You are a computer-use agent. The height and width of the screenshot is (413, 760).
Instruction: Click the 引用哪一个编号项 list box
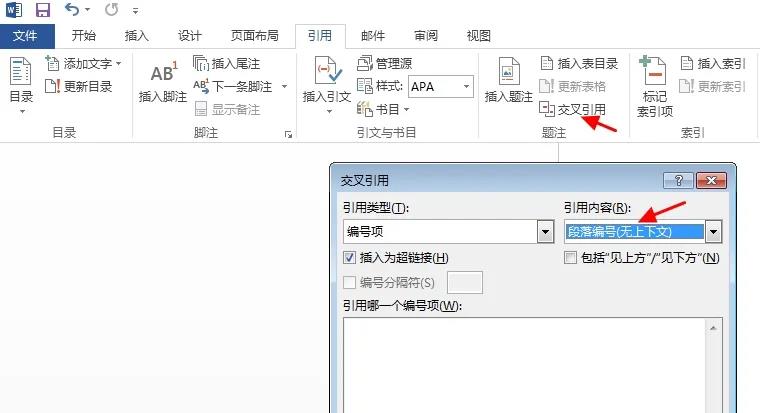(533, 365)
